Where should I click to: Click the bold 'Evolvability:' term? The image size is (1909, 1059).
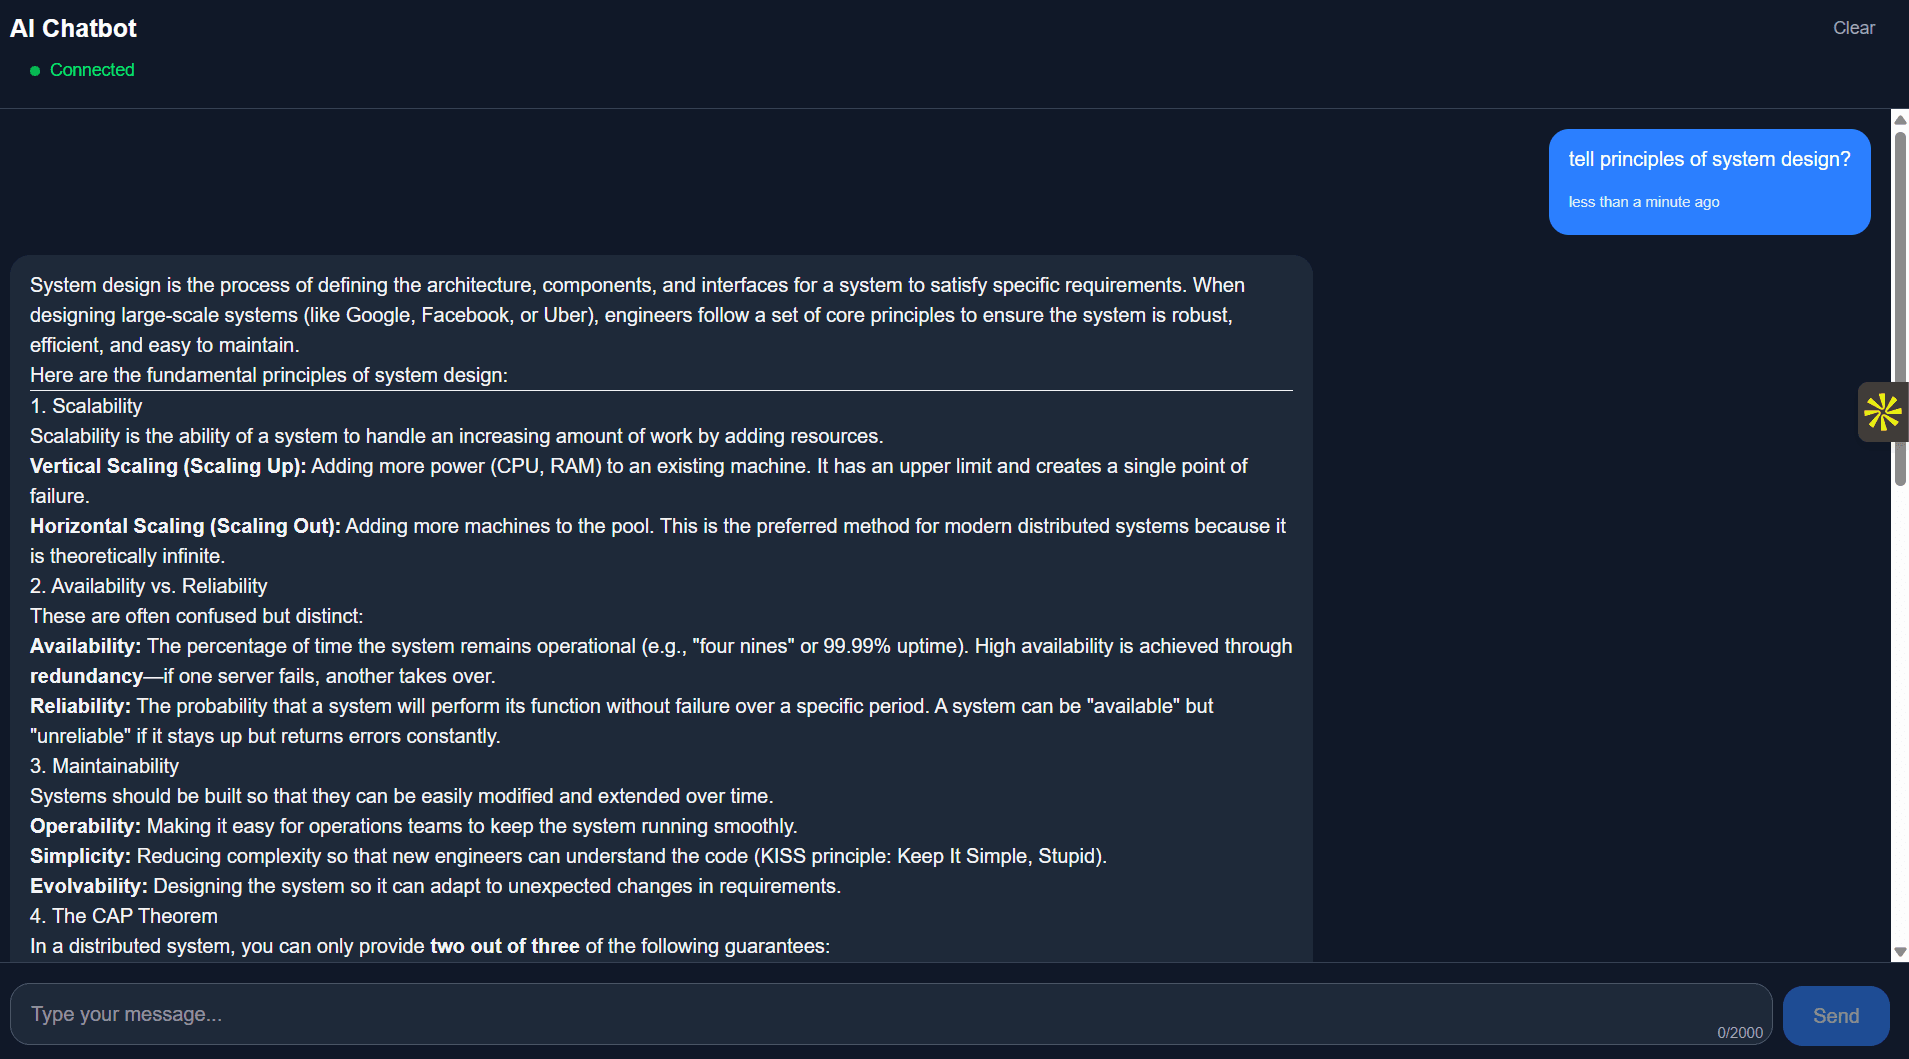[x=88, y=886]
